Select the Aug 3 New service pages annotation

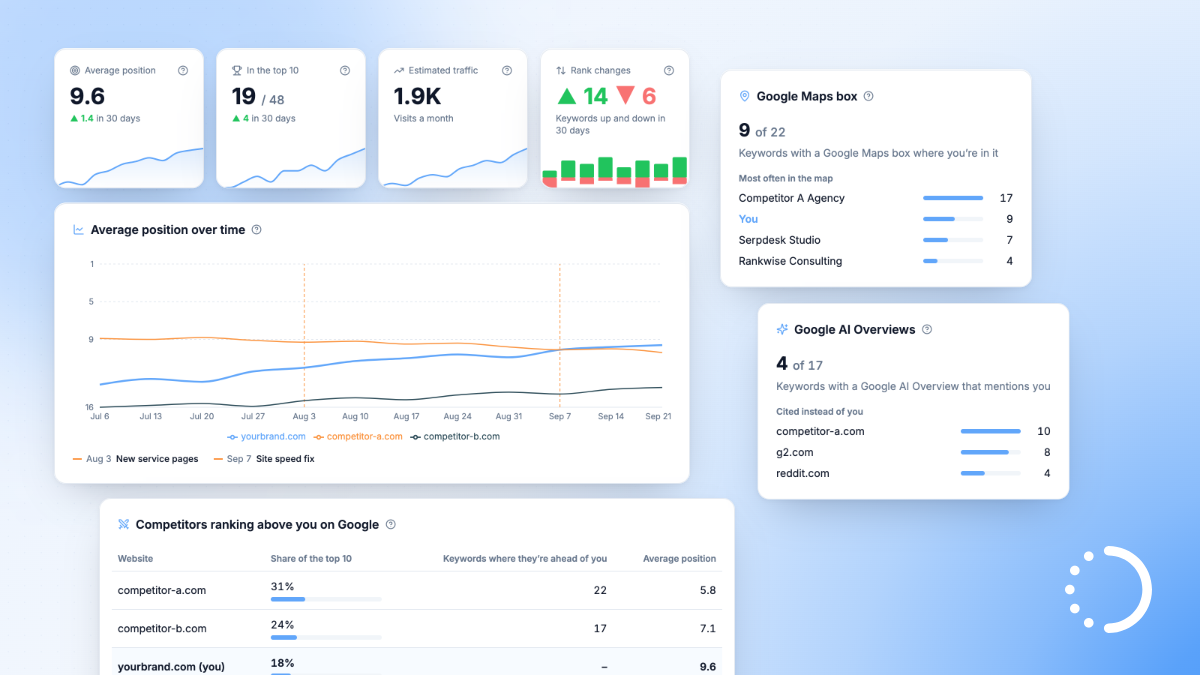click(x=135, y=459)
